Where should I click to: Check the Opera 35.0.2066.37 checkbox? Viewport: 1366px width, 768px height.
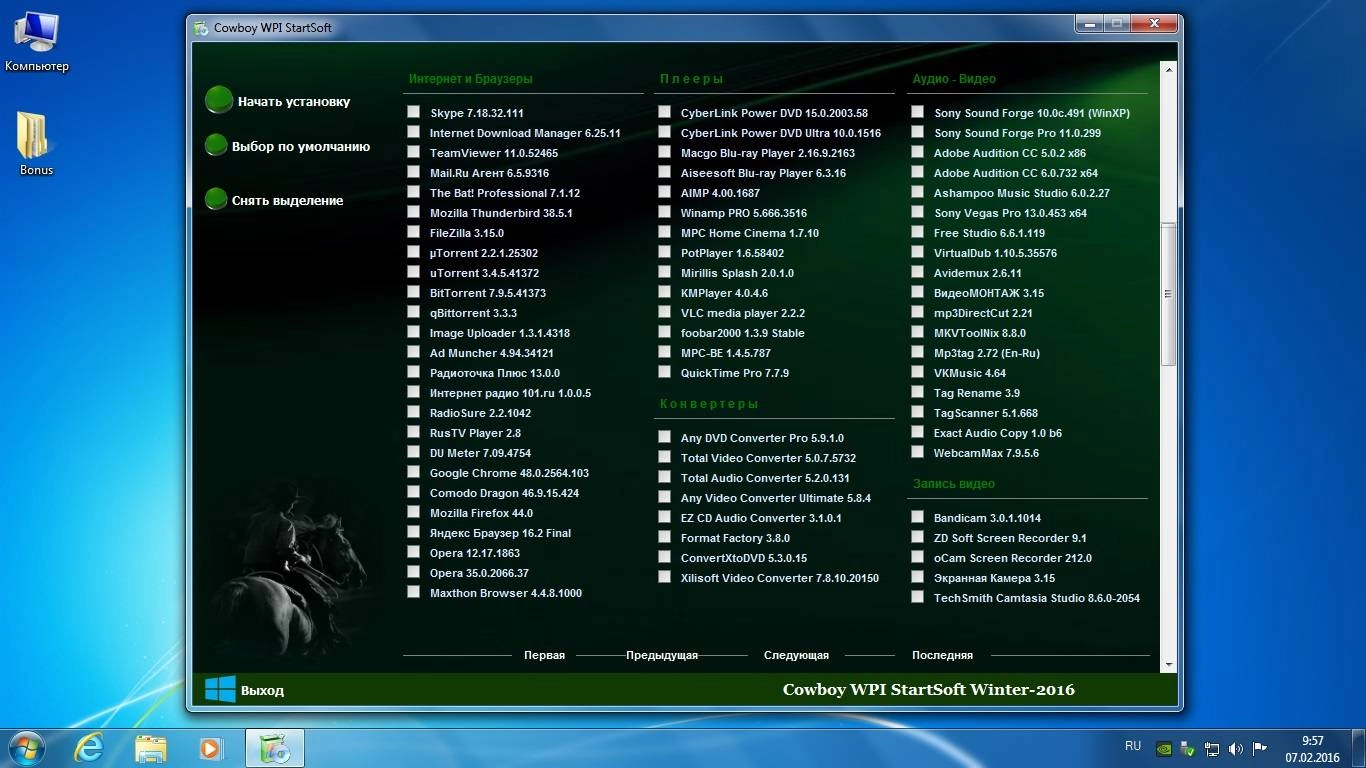(x=413, y=572)
